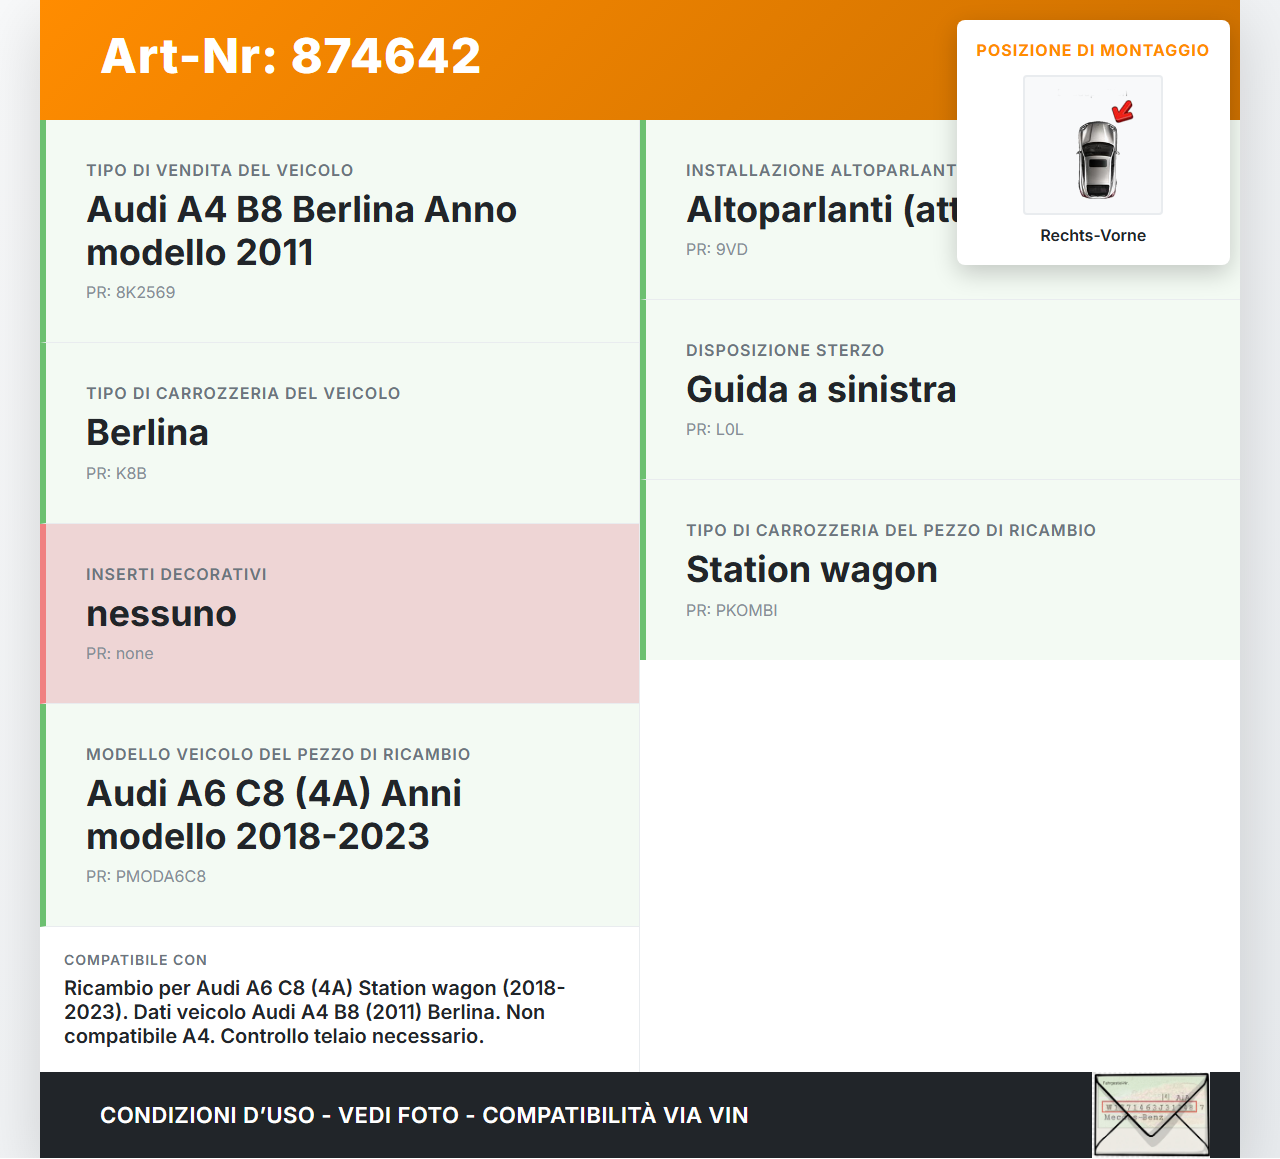Click the envelope VIN document icon

click(1150, 1114)
